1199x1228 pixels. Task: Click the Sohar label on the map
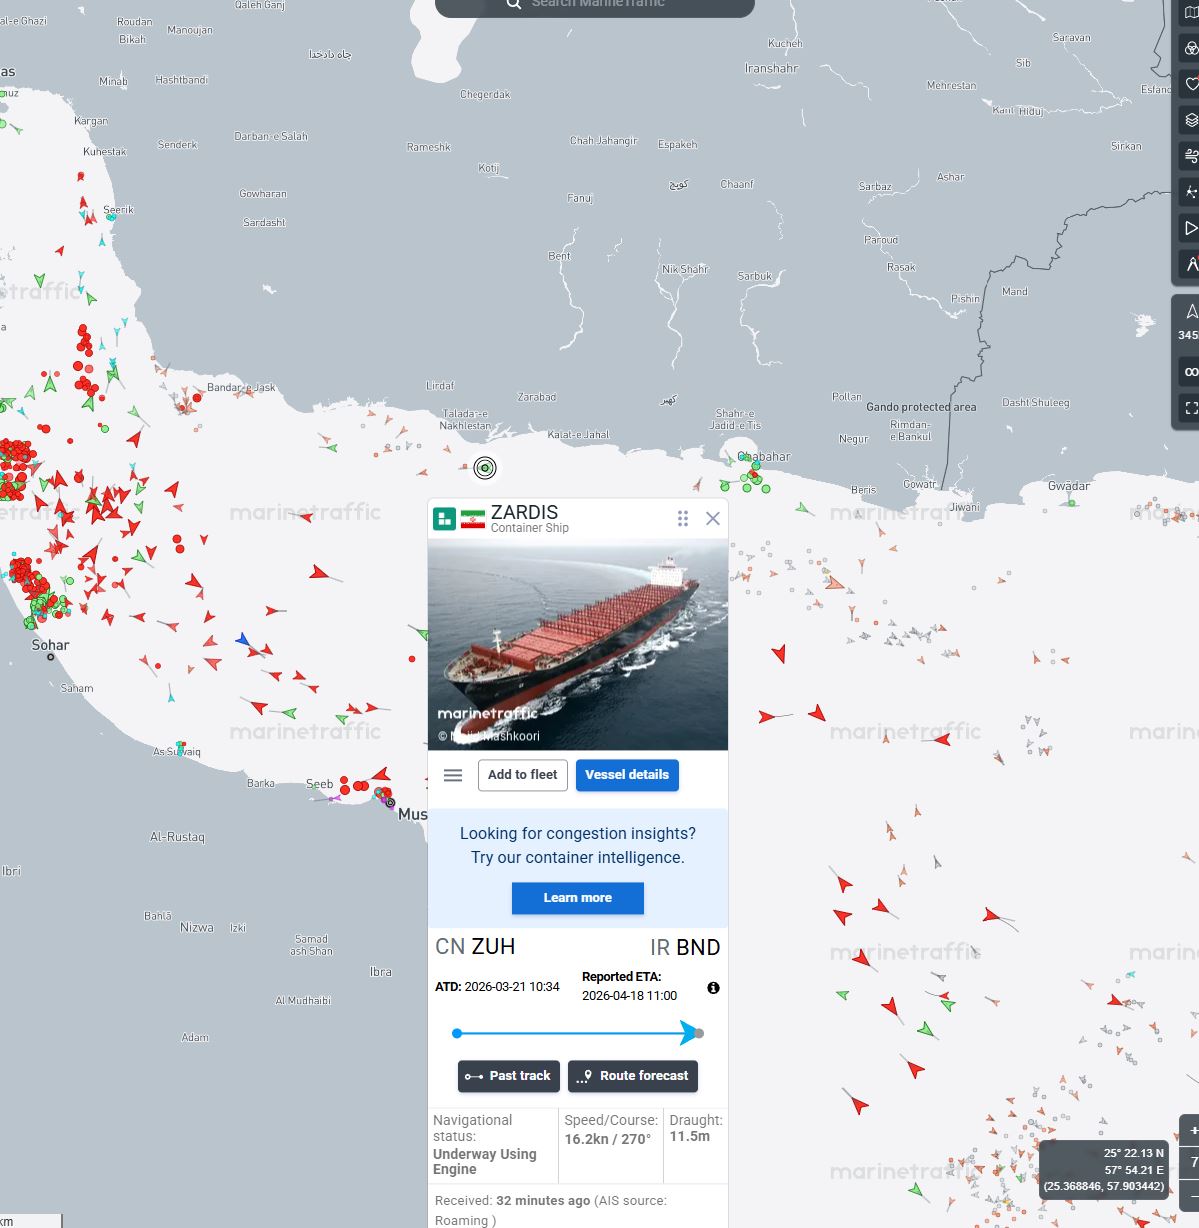pyautogui.click(x=50, y=645)
